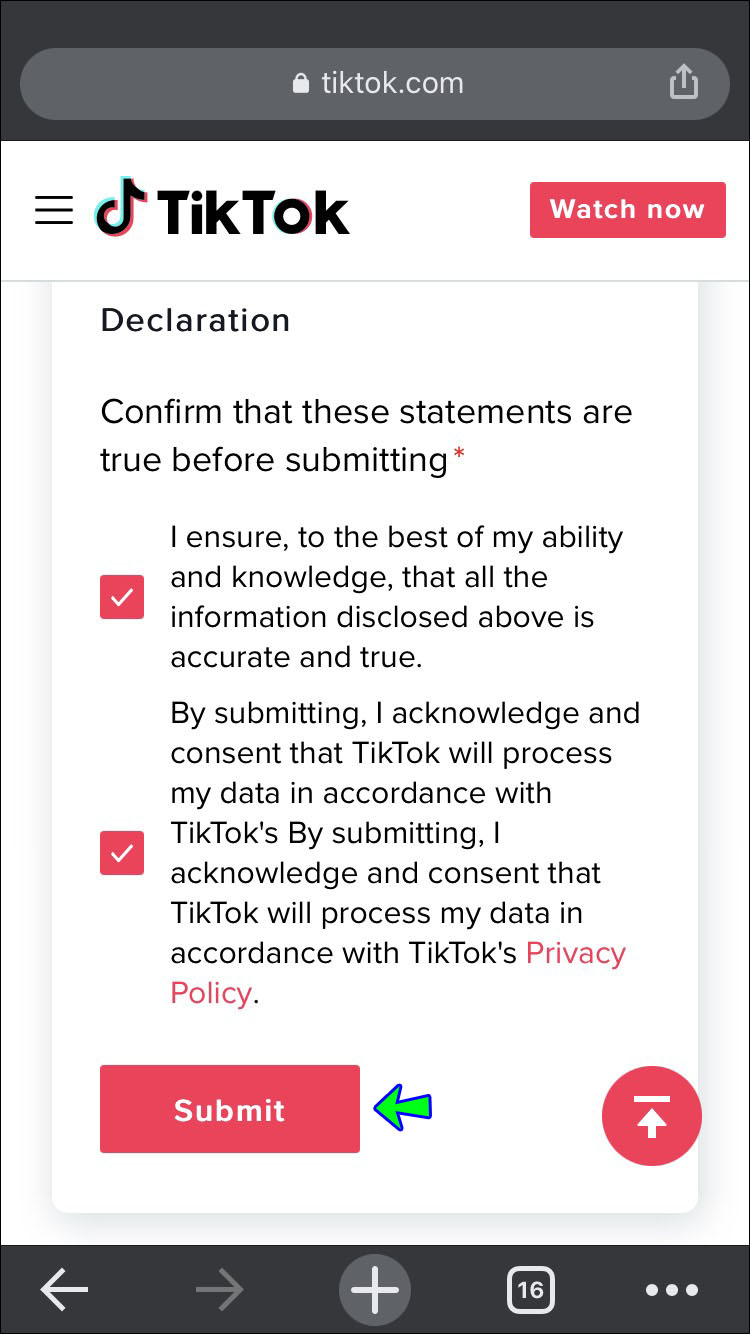Image resolution: width=750 pixels, height=1334 pixels.
Task: Tap the share icon in address bar
Action: 683,83
